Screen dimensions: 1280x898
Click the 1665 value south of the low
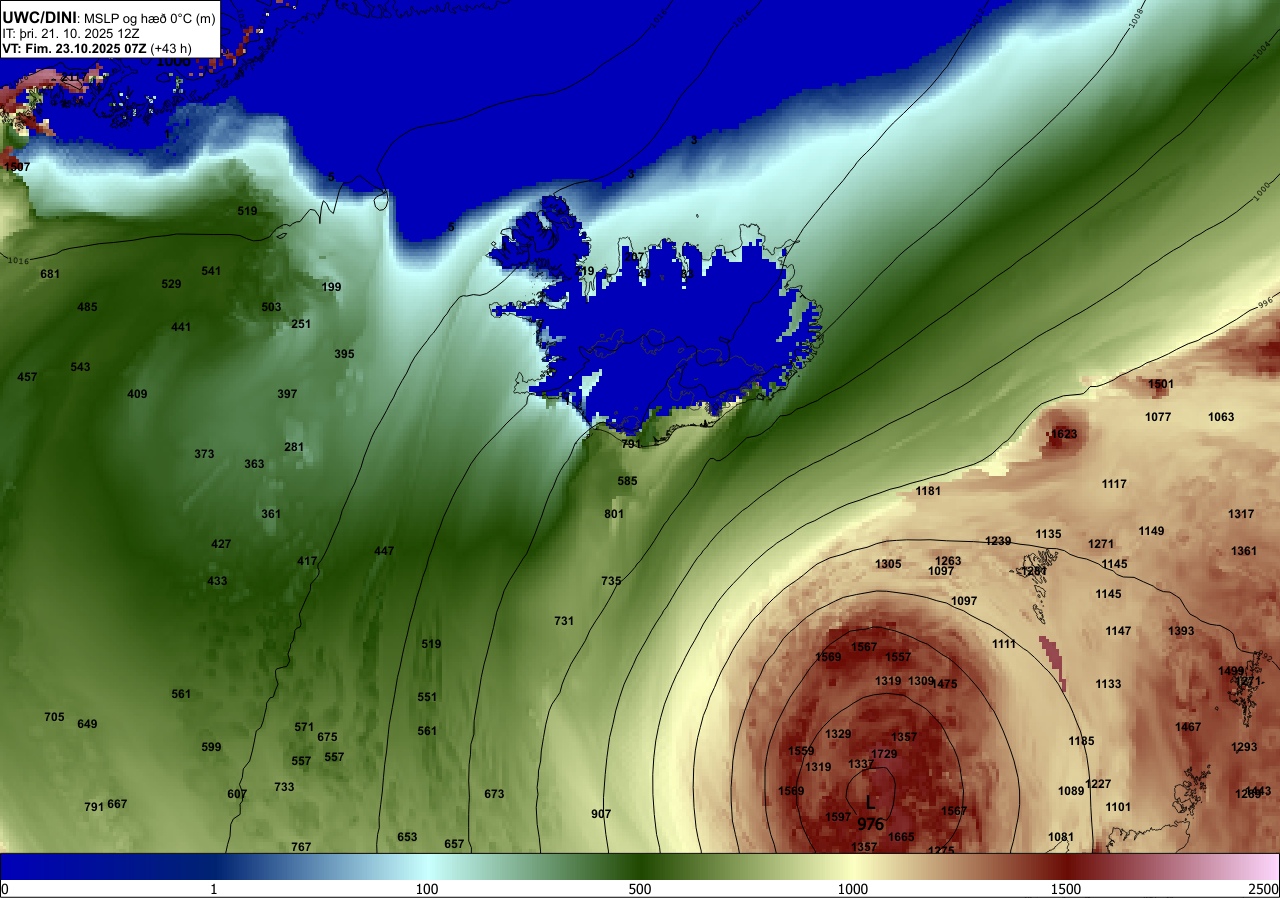tap(901, 837)
